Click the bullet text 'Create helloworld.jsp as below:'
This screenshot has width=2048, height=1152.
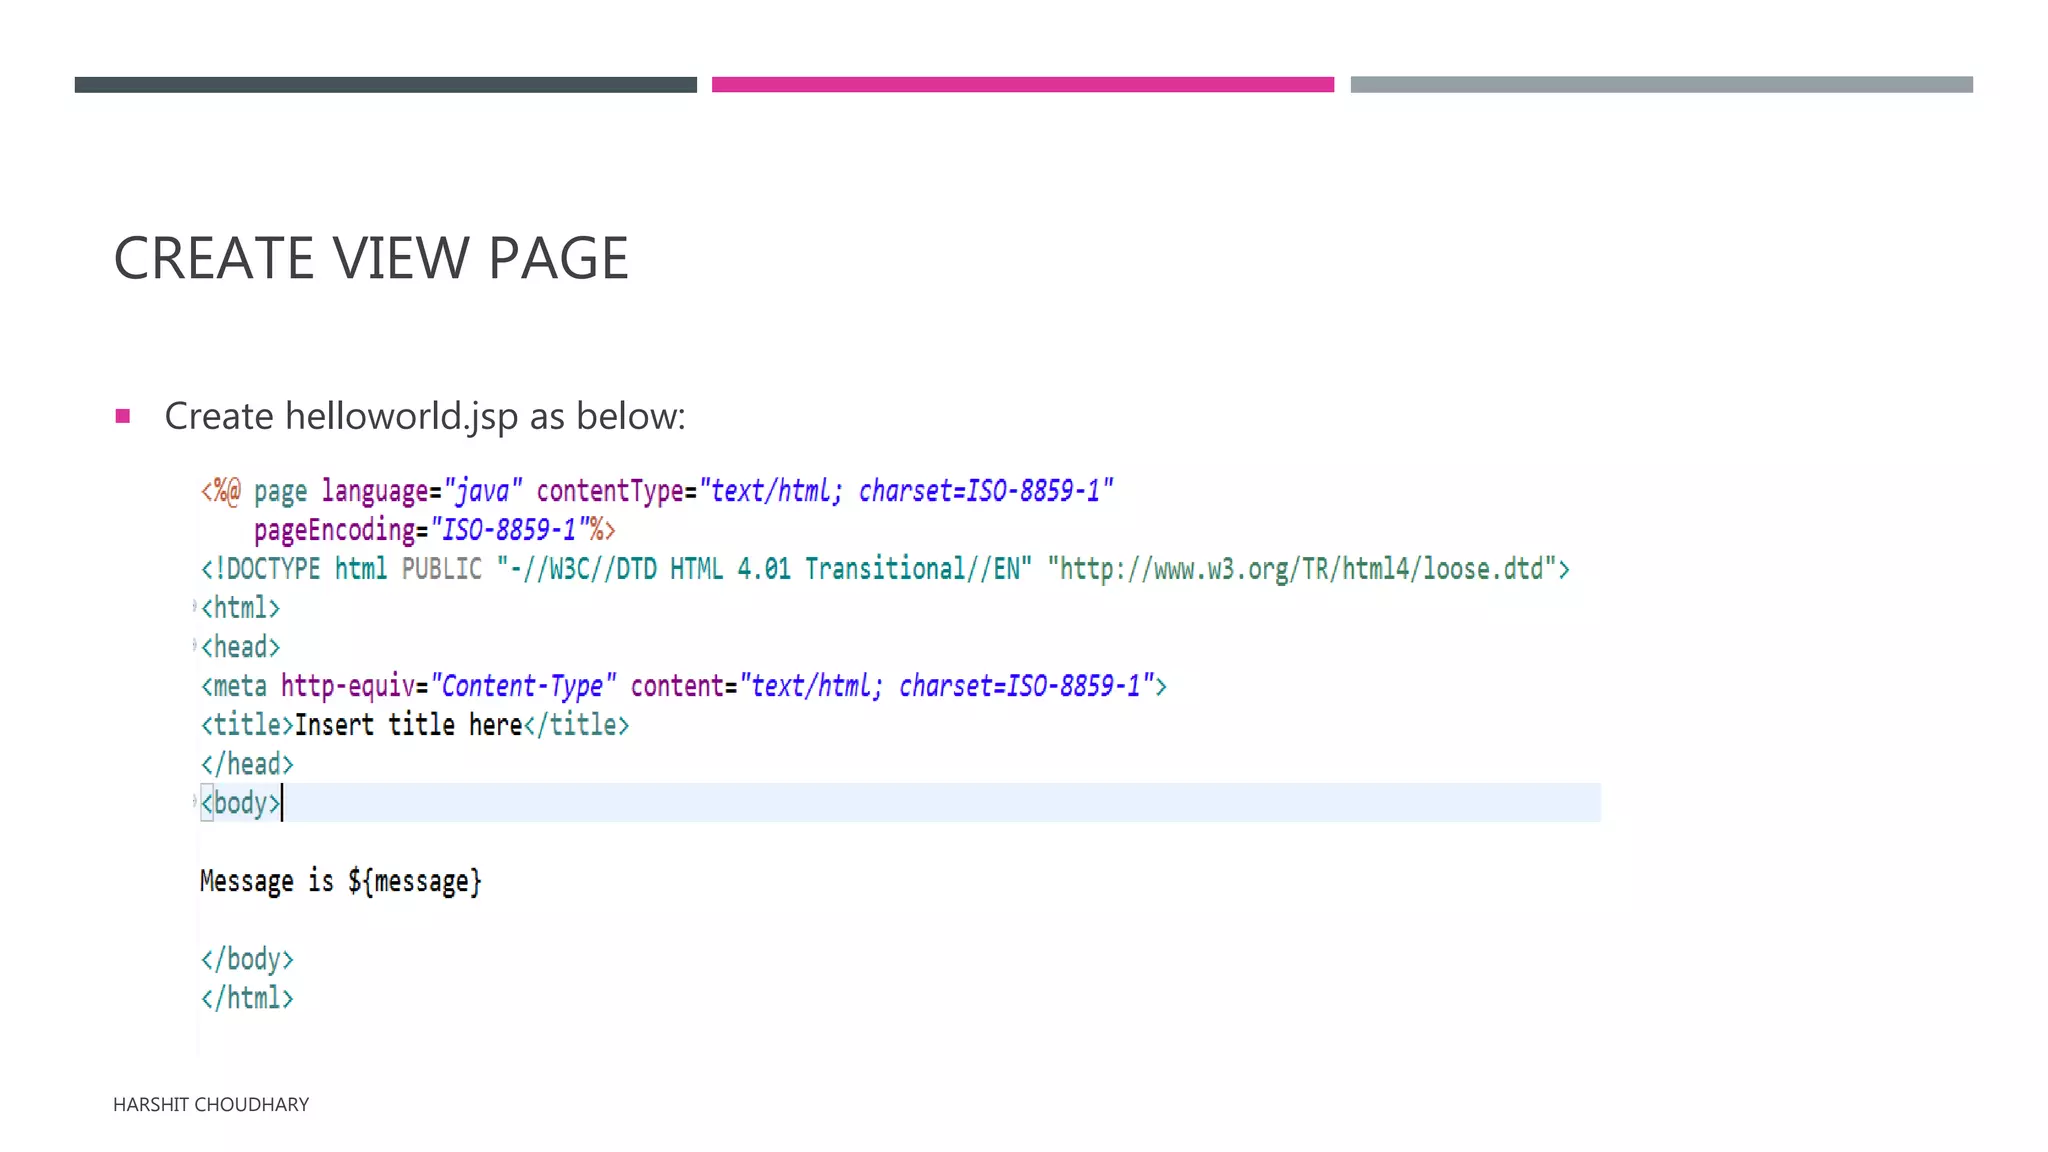(x=425, y=416)
